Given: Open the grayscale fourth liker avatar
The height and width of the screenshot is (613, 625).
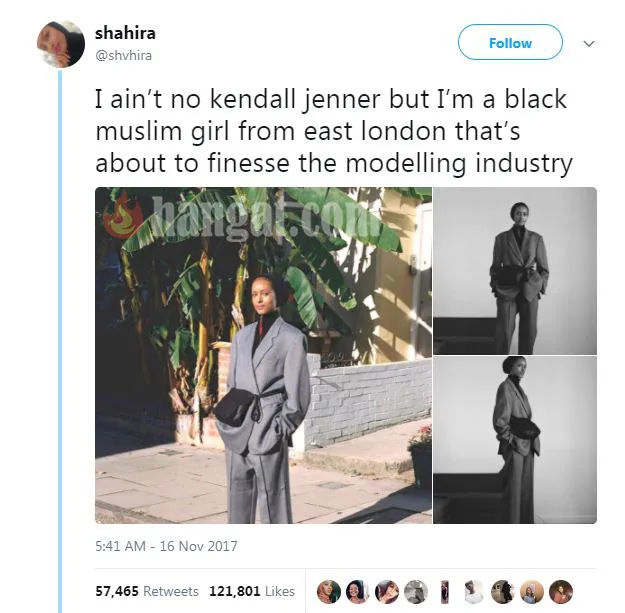Looking at the screenshot, I should 416,591.
